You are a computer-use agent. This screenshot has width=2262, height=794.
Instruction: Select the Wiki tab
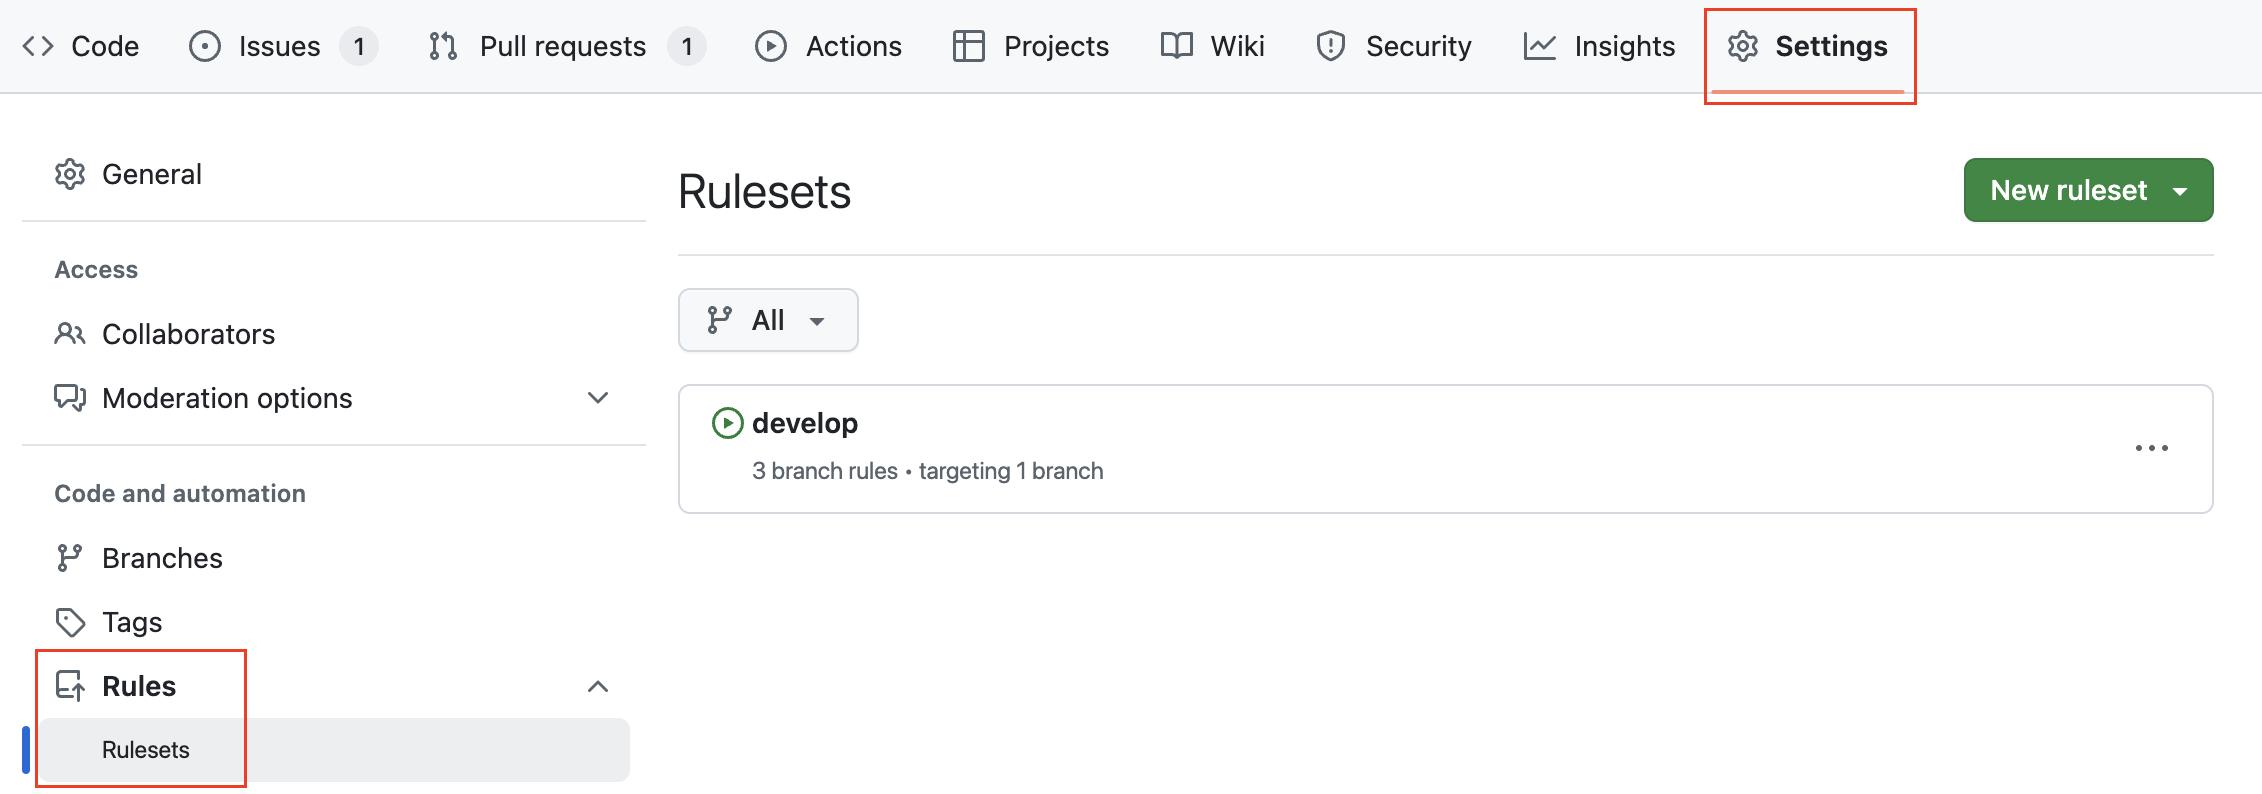pos(1213,46)
